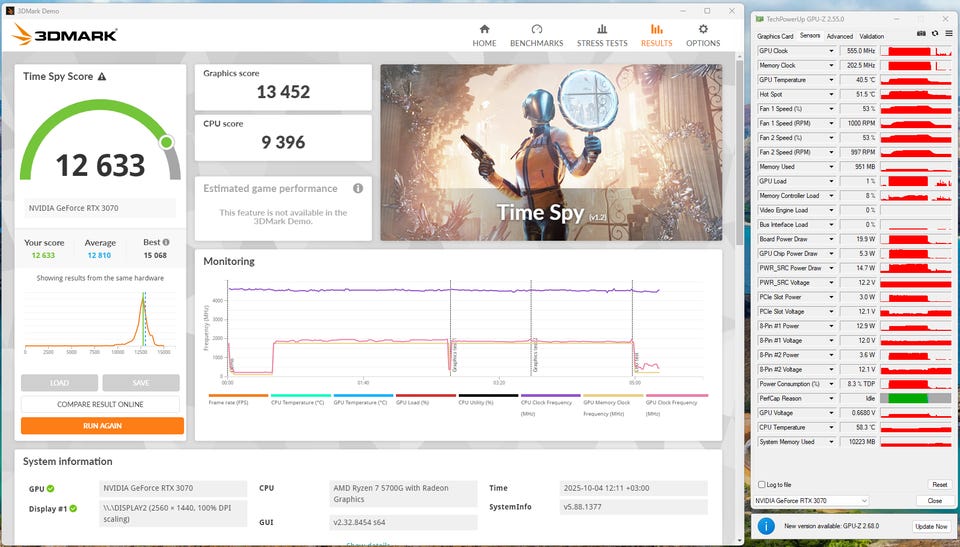Select the Results section

[x=656, y=36]
